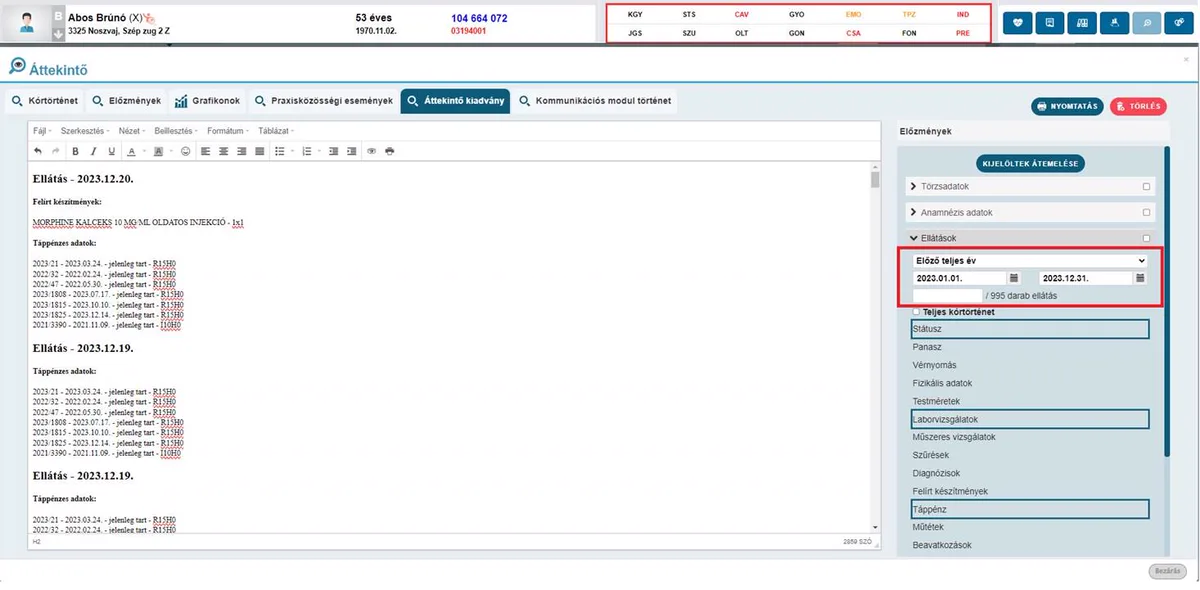Open the Nézet menu

pyautogui.click(x=131, y=131)
